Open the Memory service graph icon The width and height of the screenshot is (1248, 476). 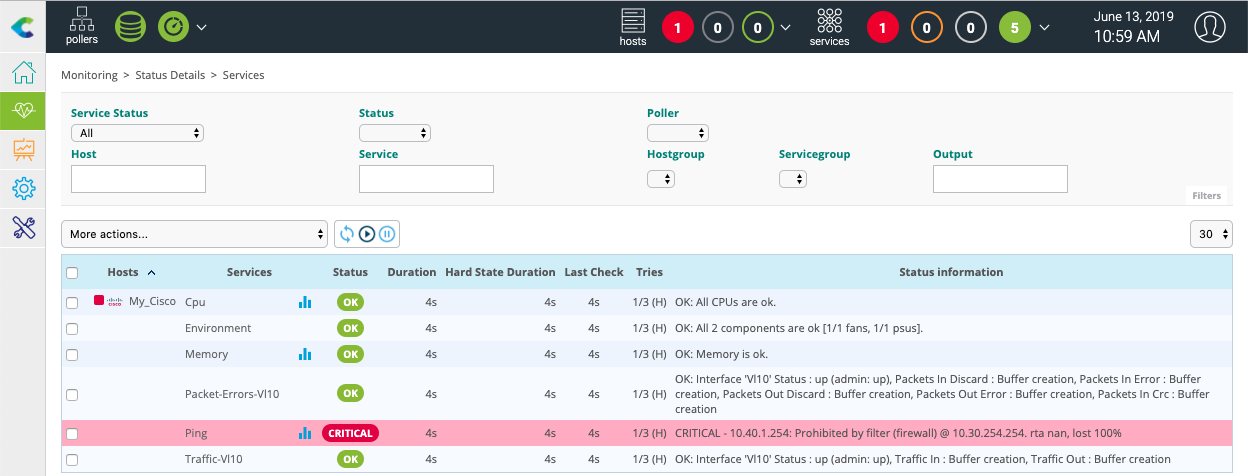click(x=305, y=353)
